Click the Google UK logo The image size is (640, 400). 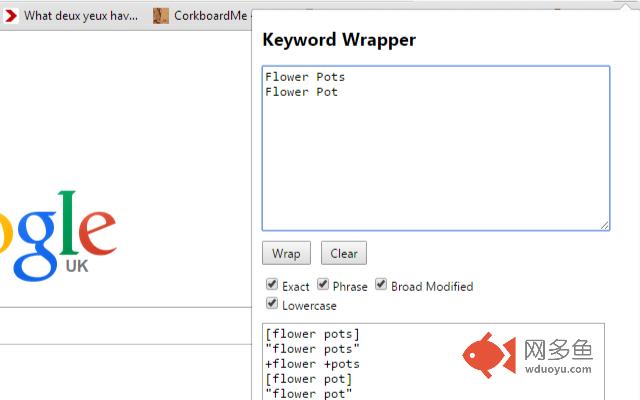point(58,236)
